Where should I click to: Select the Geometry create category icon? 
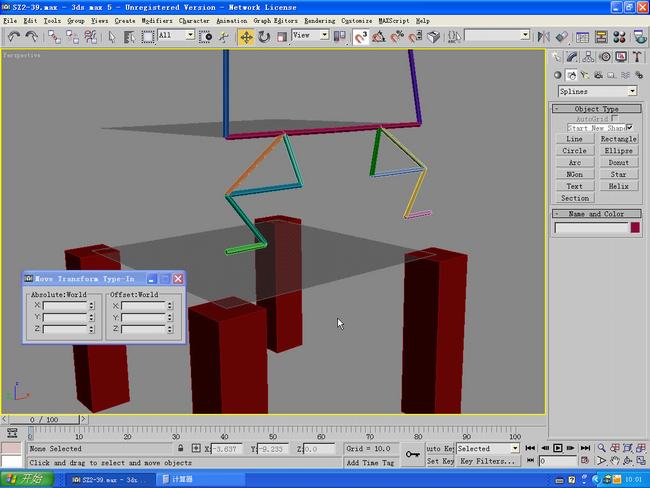pyautogui.click(x=558, y=75)
